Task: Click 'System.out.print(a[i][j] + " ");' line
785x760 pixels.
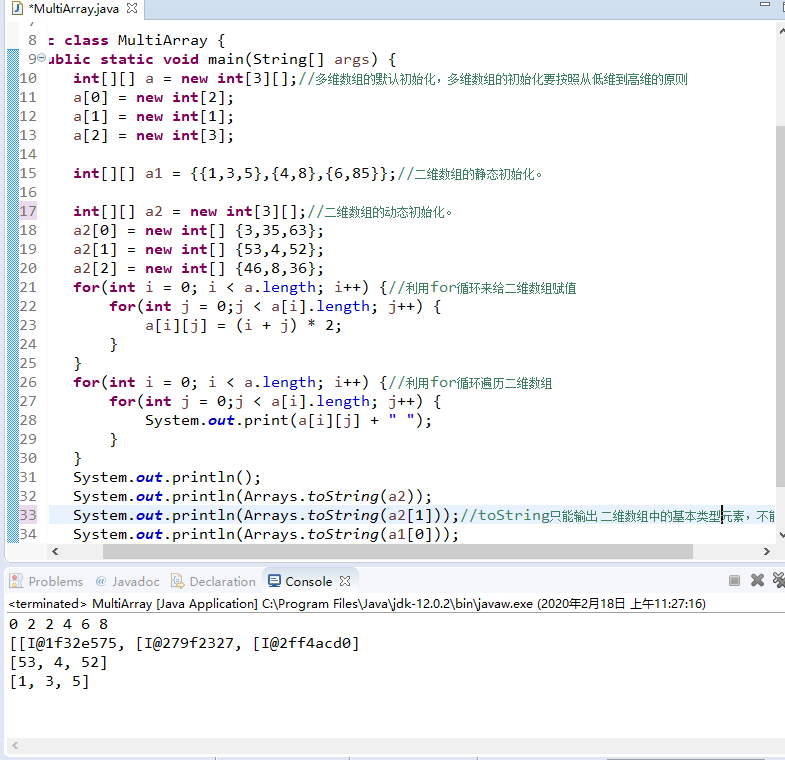Action: pyautogui.click(x=288, y=421)
